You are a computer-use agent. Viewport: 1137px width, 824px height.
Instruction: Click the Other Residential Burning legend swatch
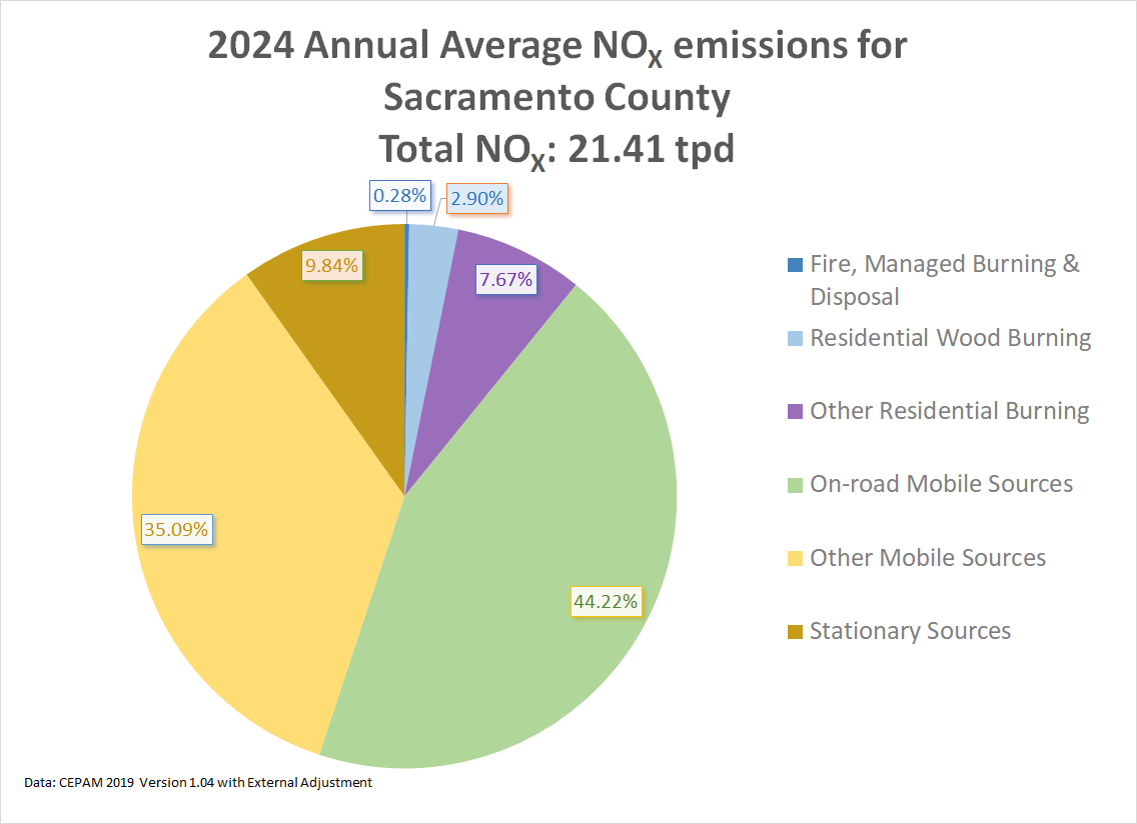click(x=795, y=411)
